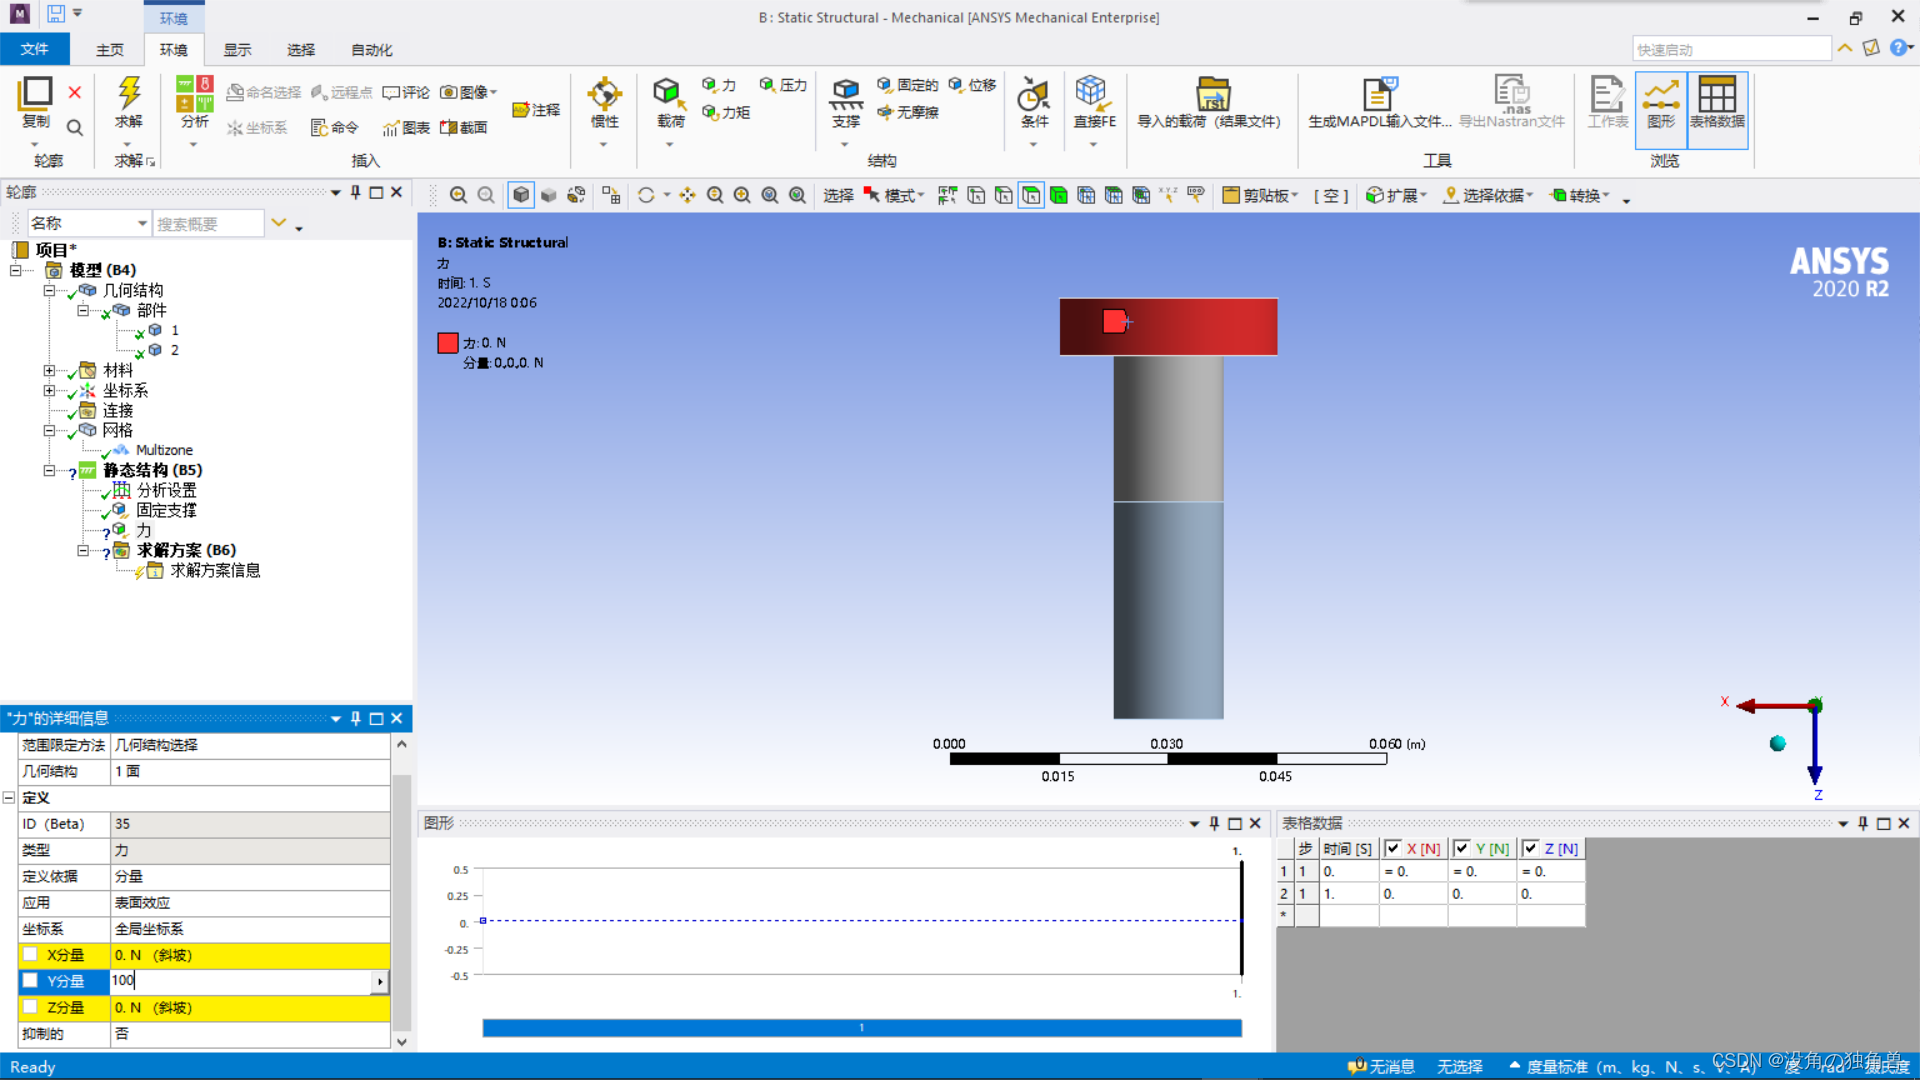Screen dimensions: 1920x1080
Task: Click the 压力 (Pressure) load button
Action: coord(783,85)
